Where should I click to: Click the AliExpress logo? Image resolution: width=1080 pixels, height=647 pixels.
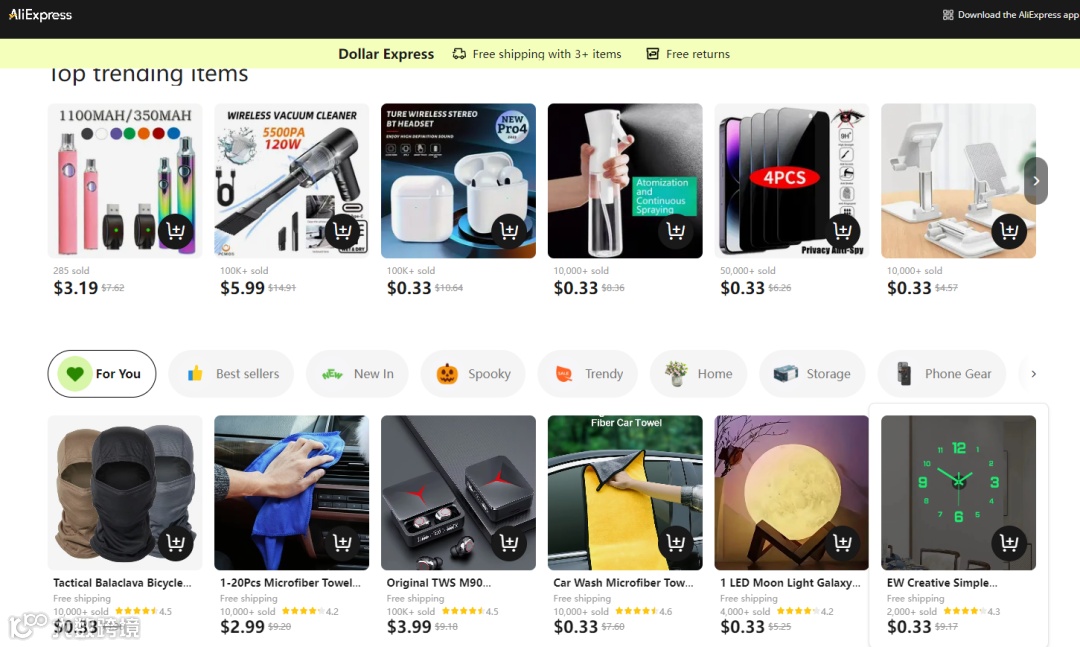coord(40,14)
